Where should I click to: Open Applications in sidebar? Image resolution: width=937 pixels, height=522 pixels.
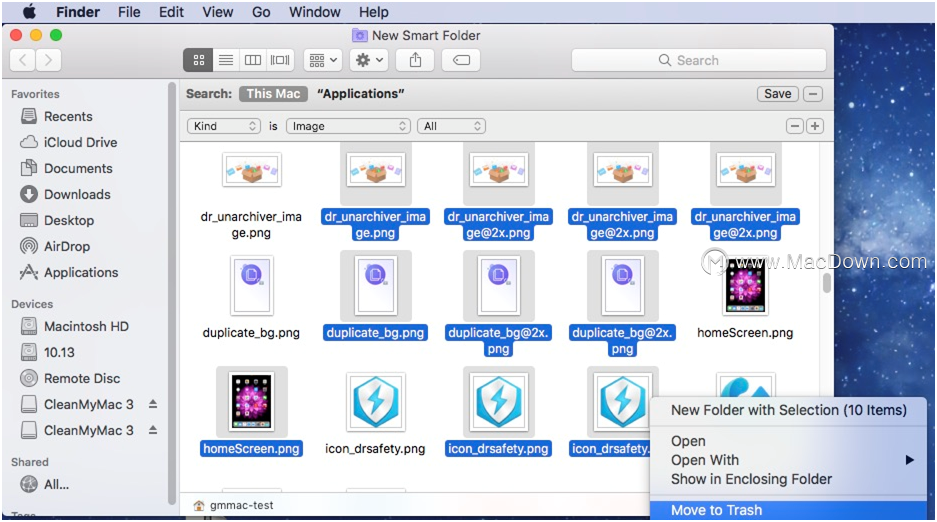click(69, 272)
